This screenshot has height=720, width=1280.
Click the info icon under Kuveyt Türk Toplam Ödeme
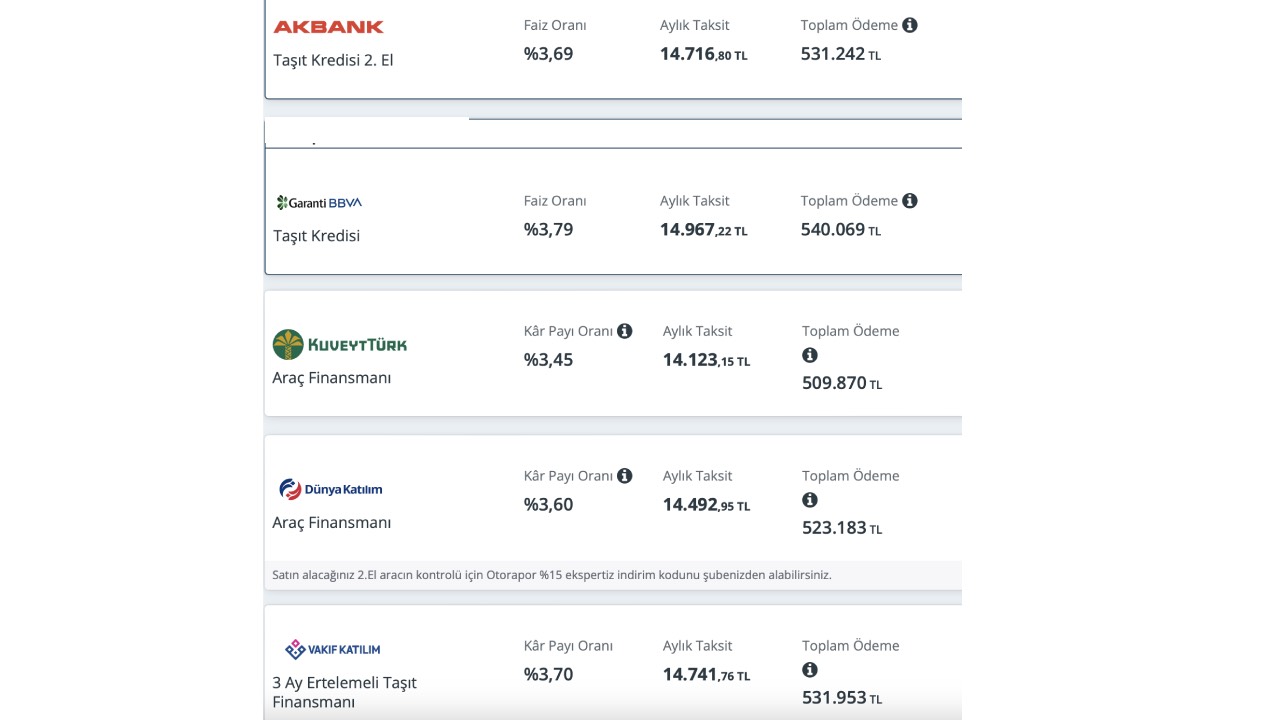pyautogui.click(x=810, y=355)
